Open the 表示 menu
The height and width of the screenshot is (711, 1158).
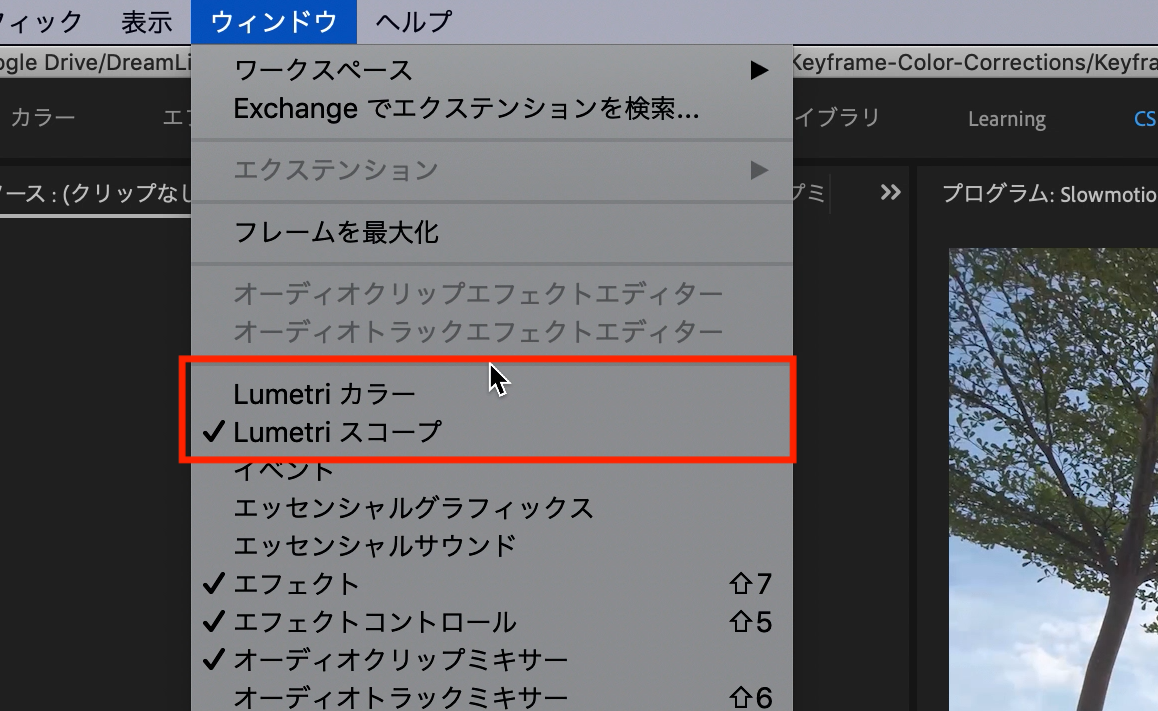point(146,21)
